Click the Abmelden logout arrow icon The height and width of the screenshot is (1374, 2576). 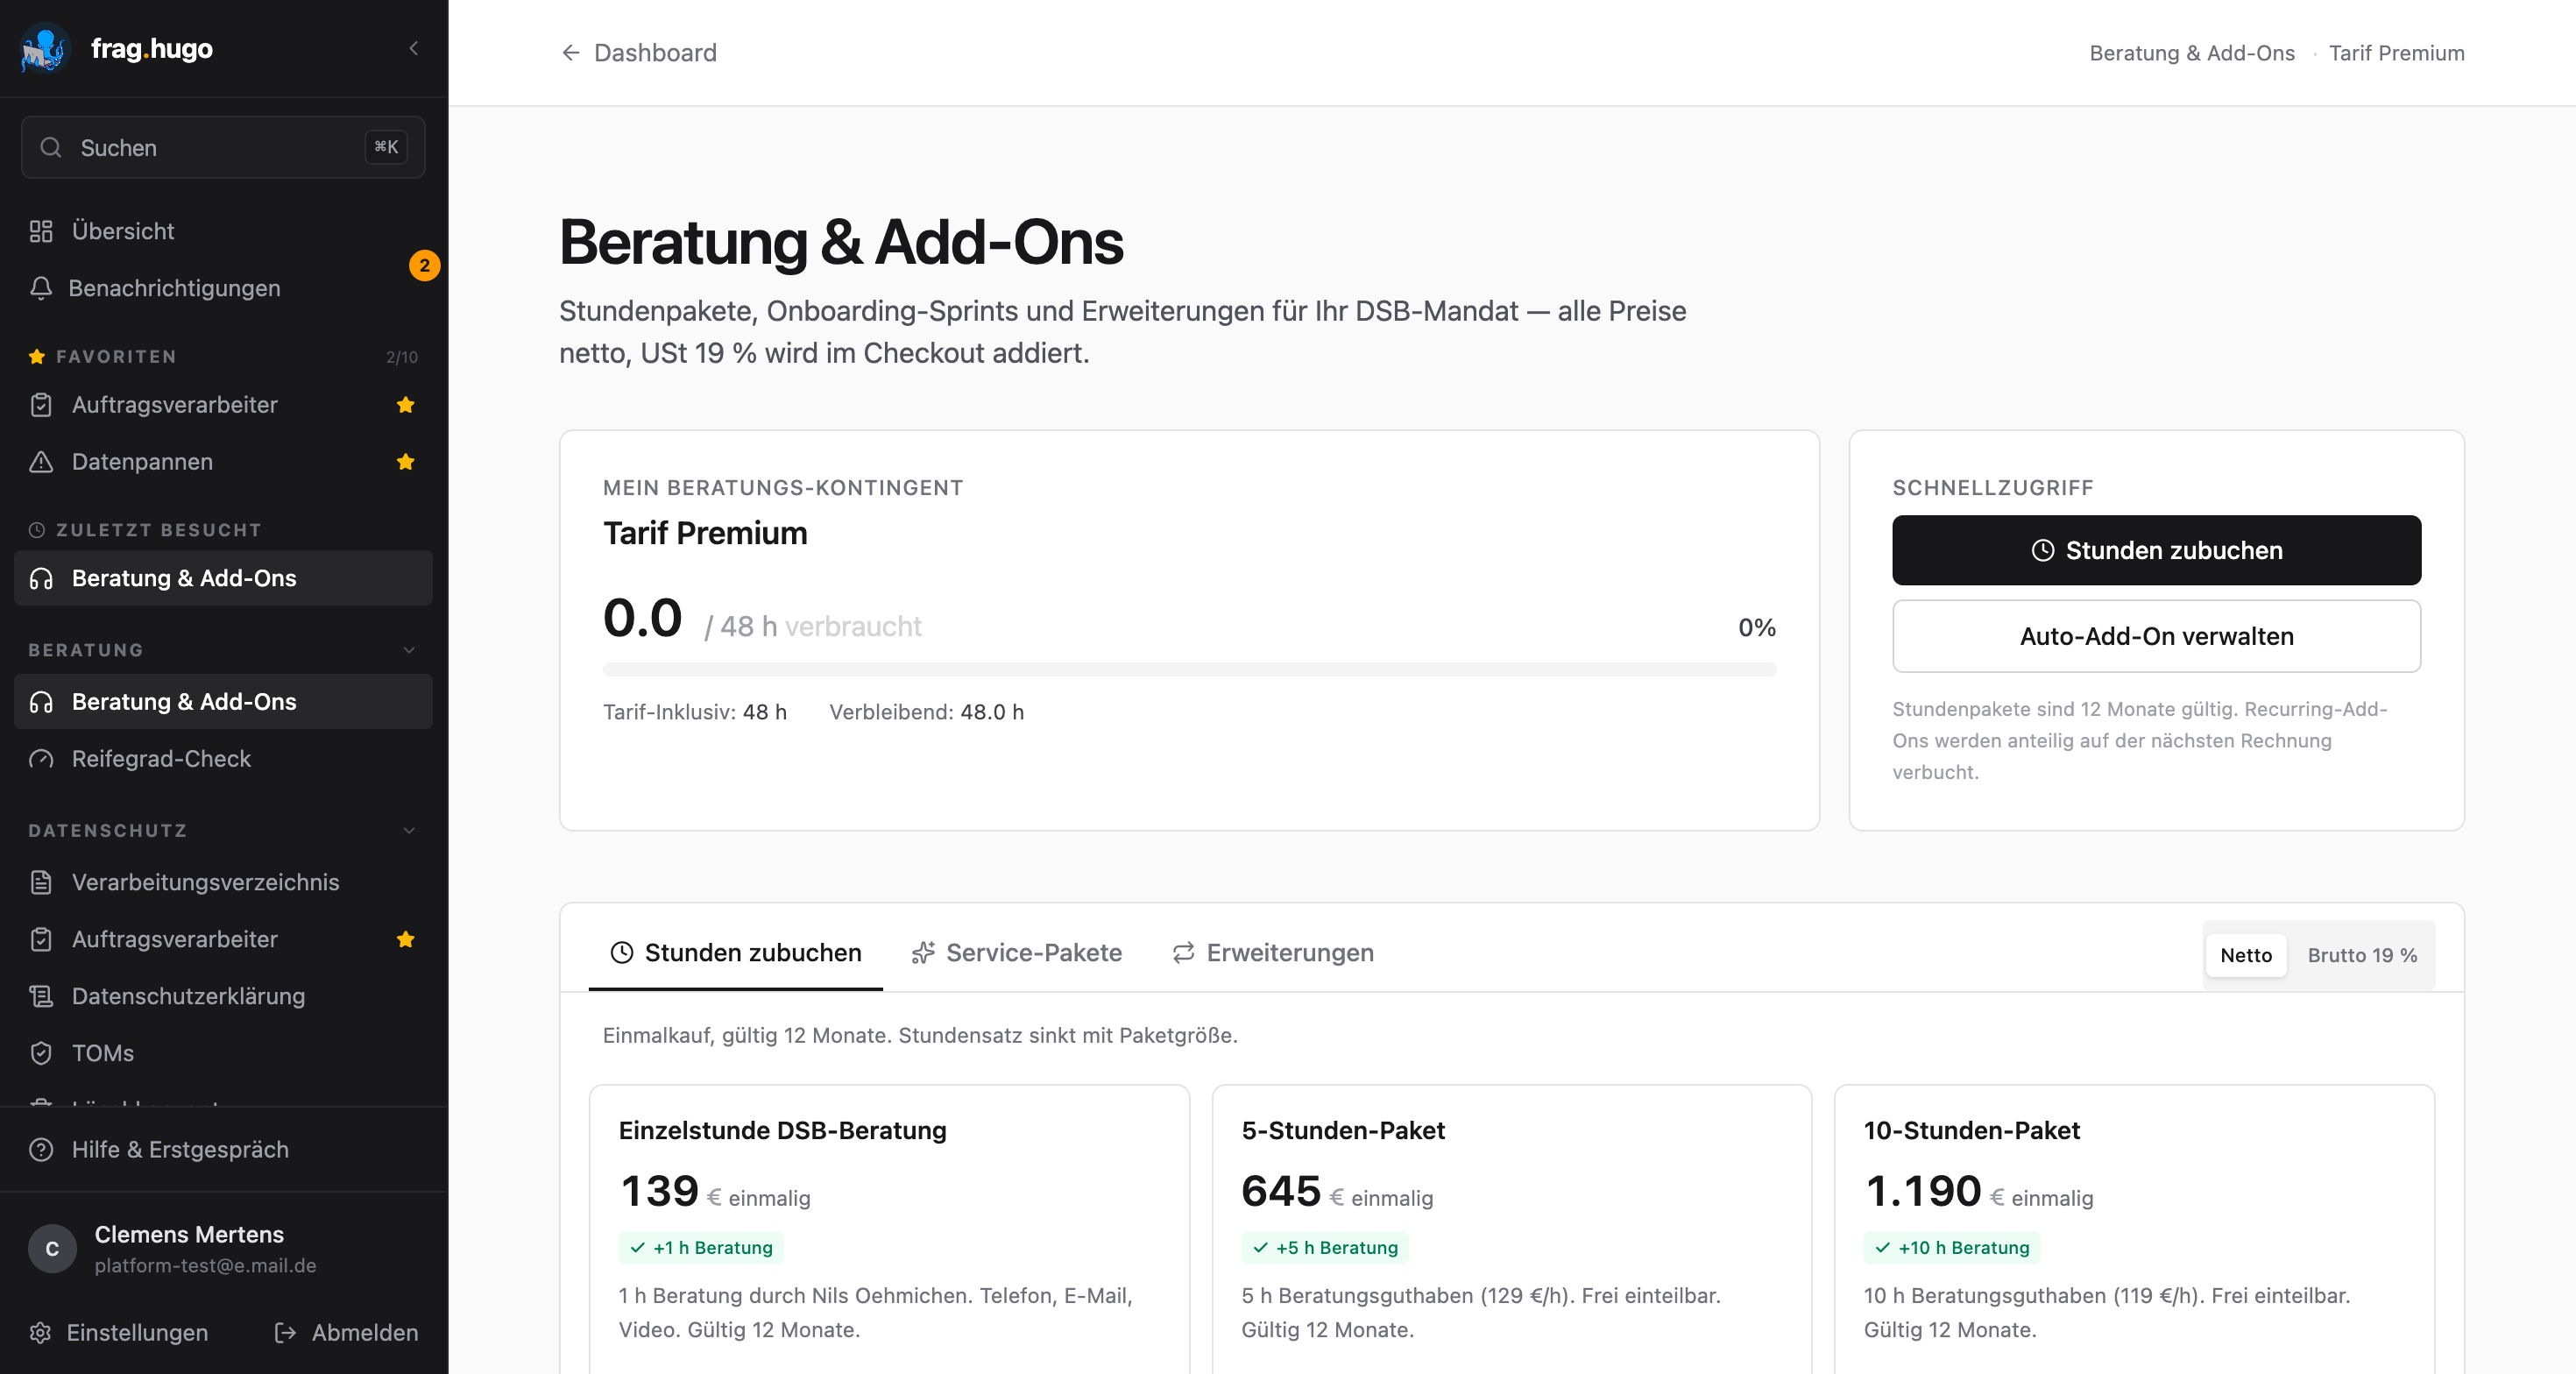(285, 1333)
